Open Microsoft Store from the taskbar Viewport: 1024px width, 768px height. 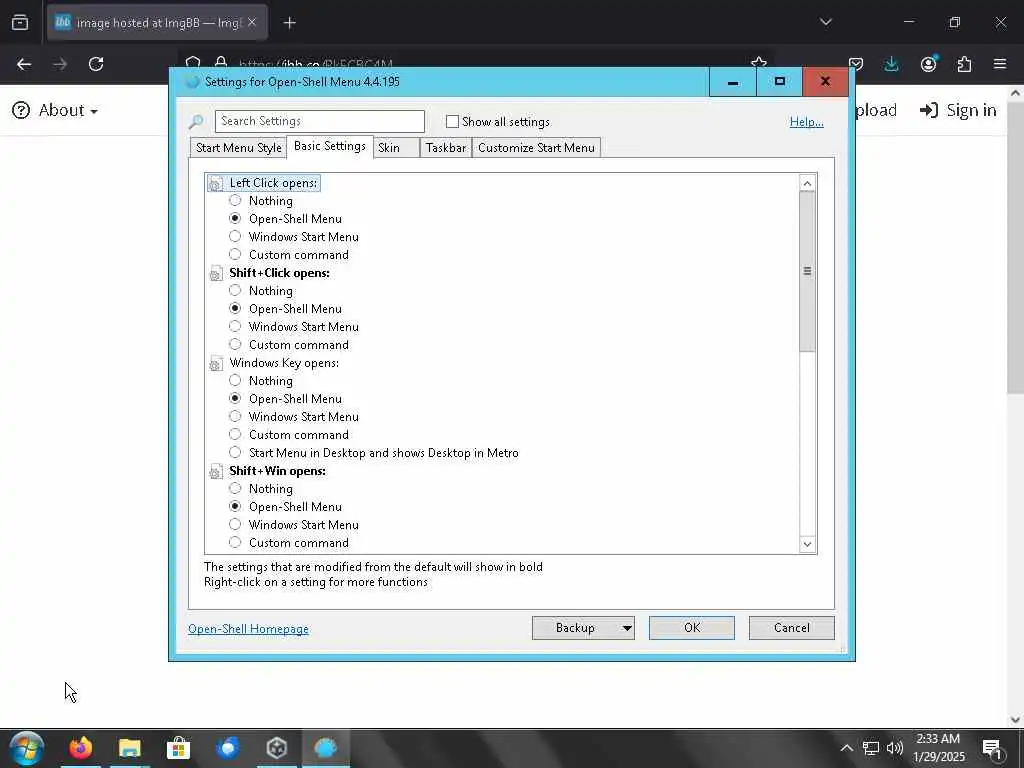pos(178,748)
